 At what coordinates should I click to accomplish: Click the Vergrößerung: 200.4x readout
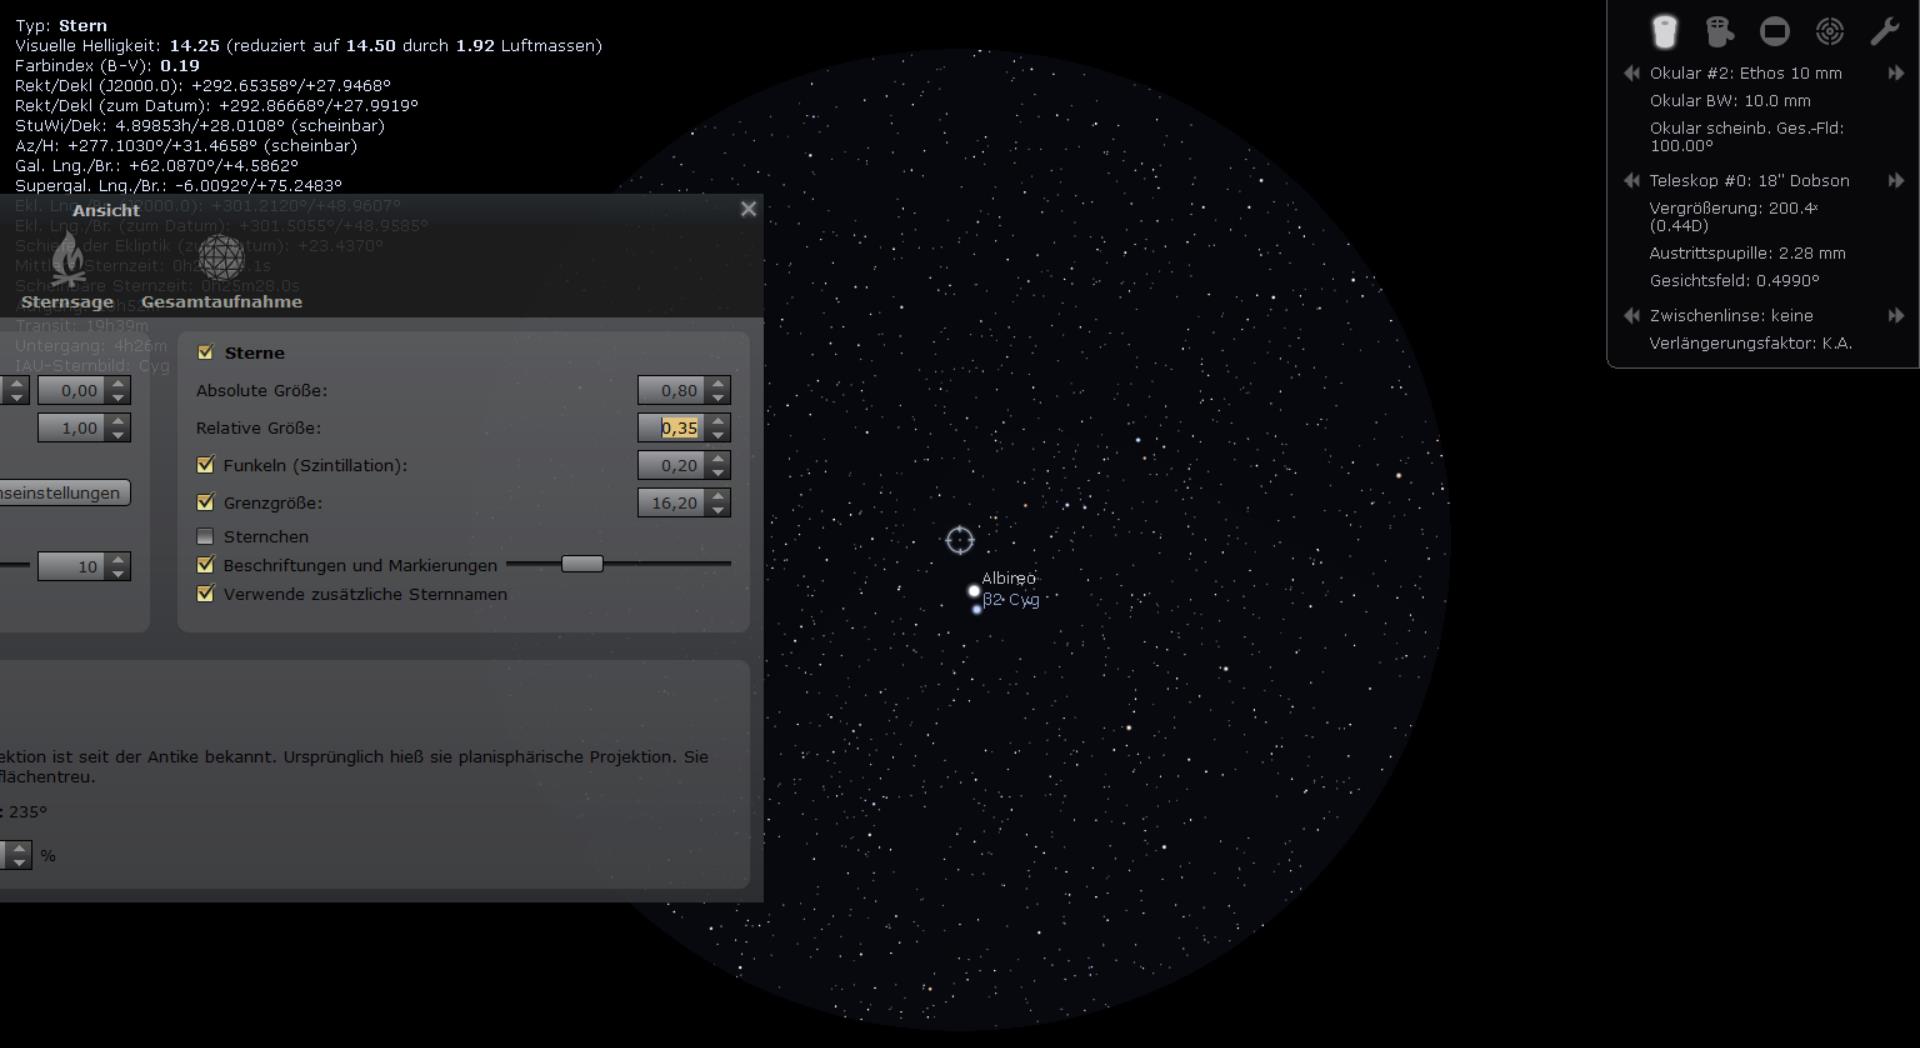point(1733,217)
